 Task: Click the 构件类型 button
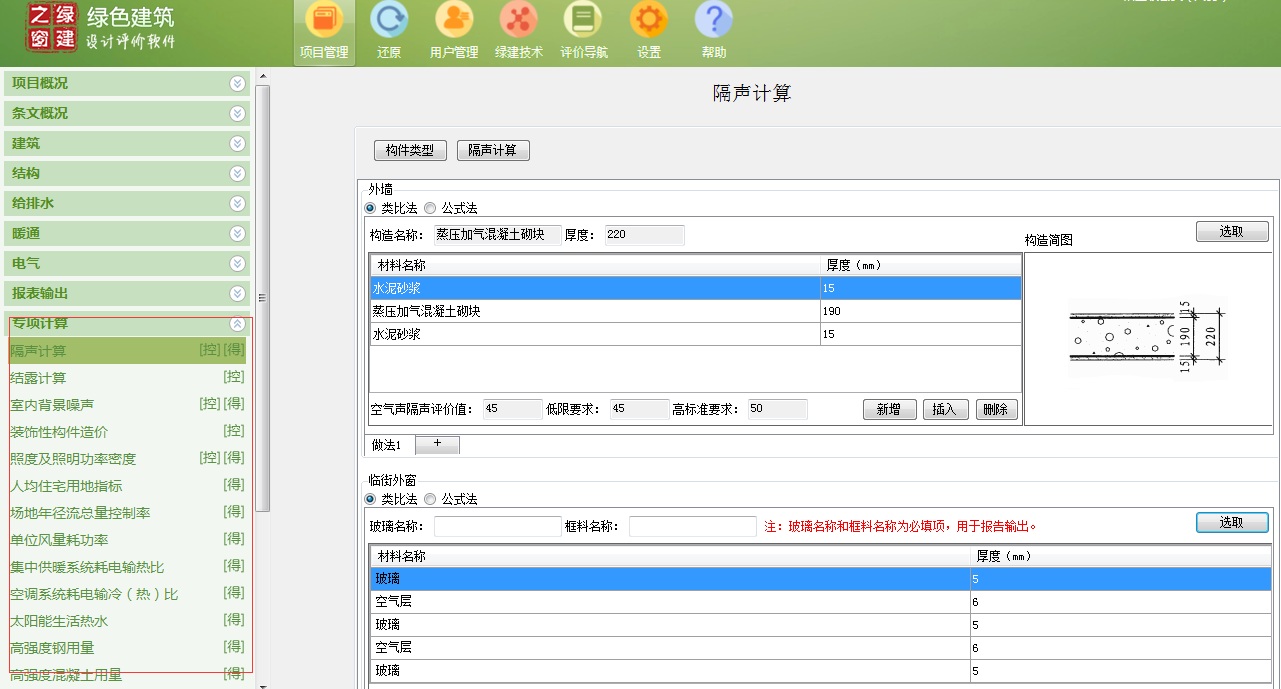[x=410, y=151]
